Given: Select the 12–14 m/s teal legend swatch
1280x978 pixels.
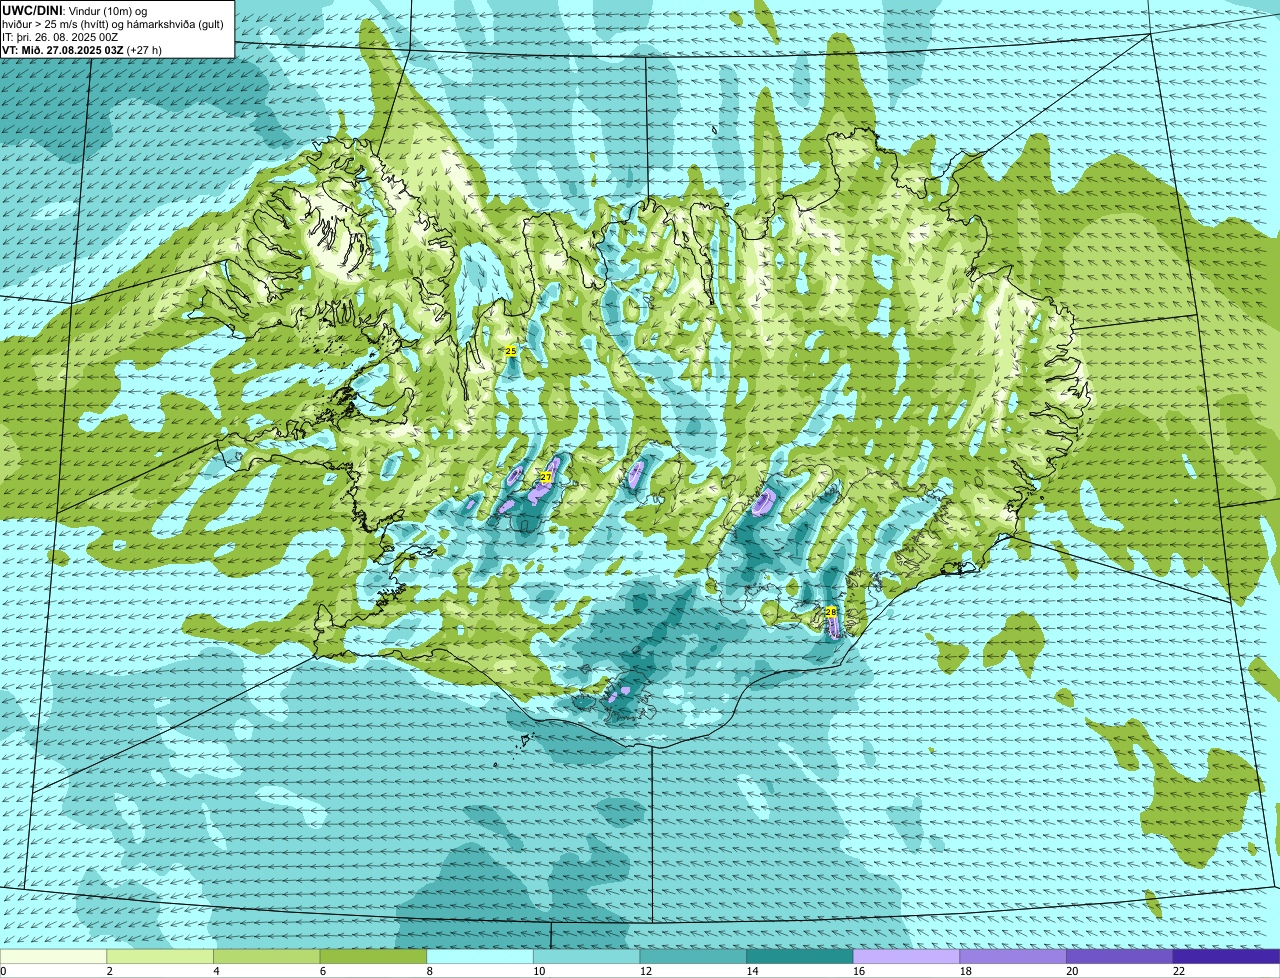Looking at the screenshot, I should tap(693, 956).
